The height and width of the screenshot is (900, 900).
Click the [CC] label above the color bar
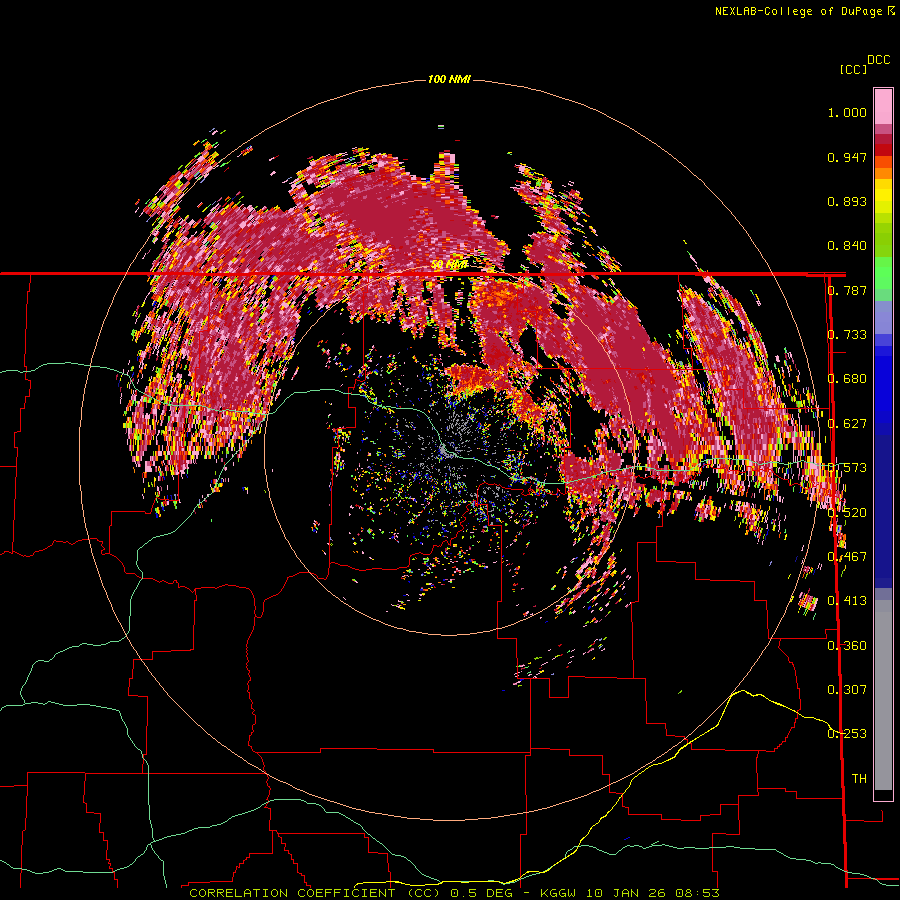853,69
